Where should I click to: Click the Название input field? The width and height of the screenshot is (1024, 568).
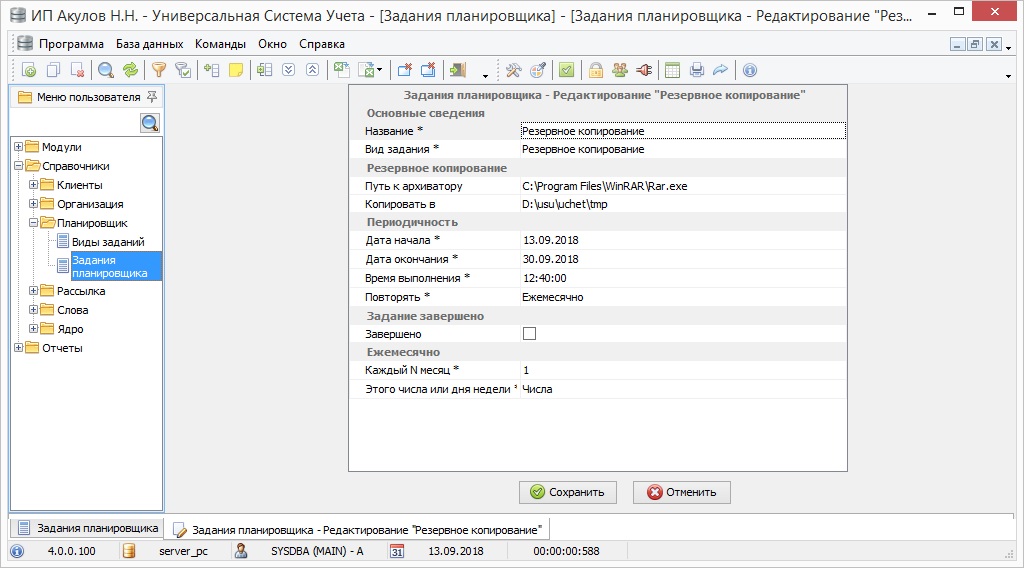pyautogui.click(x=682, y=131)
